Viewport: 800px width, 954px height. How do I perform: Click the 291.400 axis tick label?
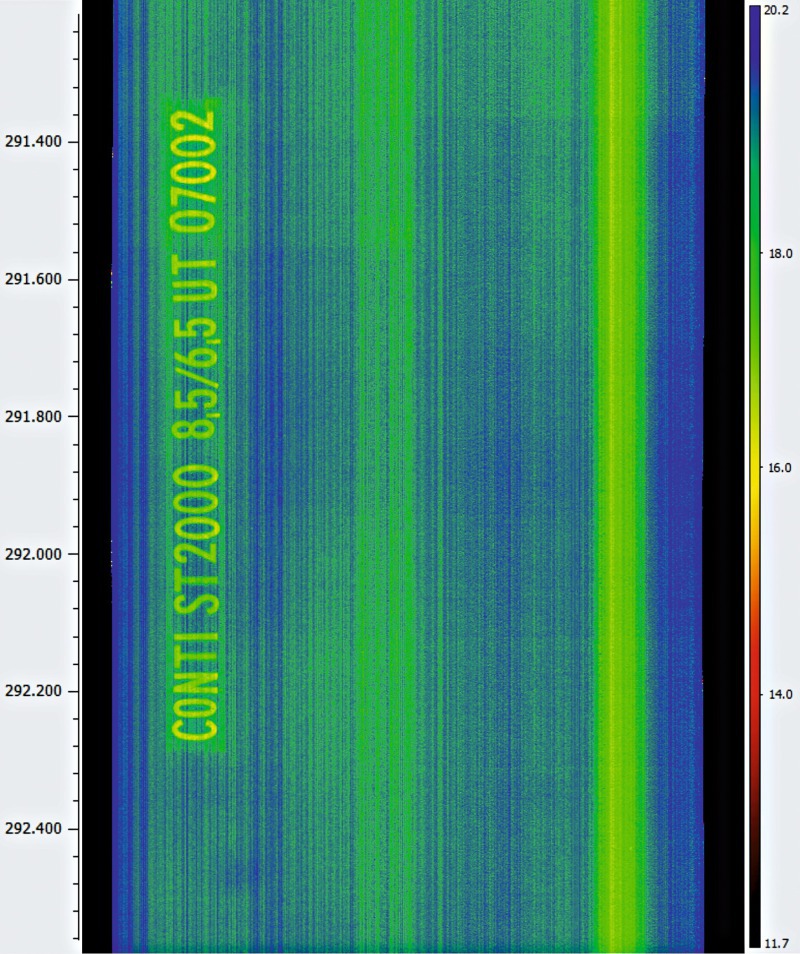pyautogui.click(x=34, y=141)
